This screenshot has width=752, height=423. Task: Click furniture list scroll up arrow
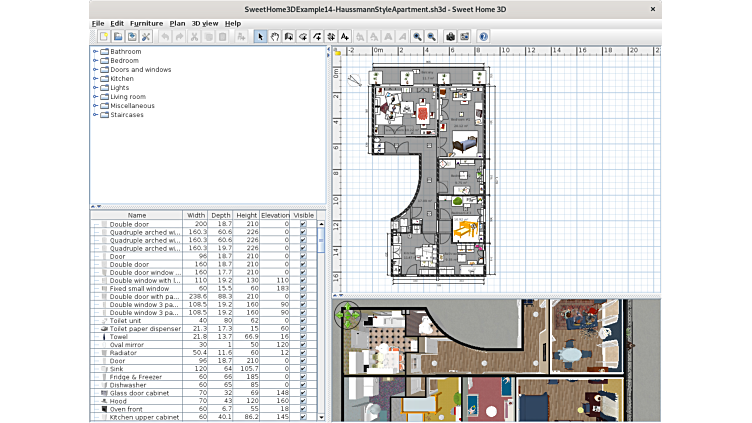(321, 224)
